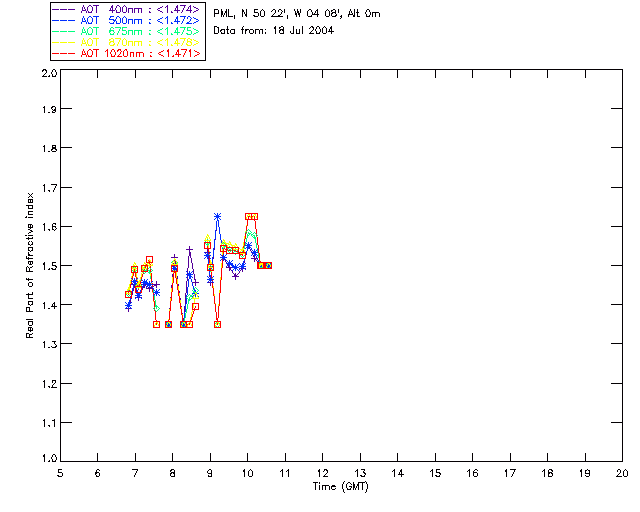The height and width of the screenshot is (512, 640).
Task: Click the AOT 1020nm legend entry text
Action: 140,53
